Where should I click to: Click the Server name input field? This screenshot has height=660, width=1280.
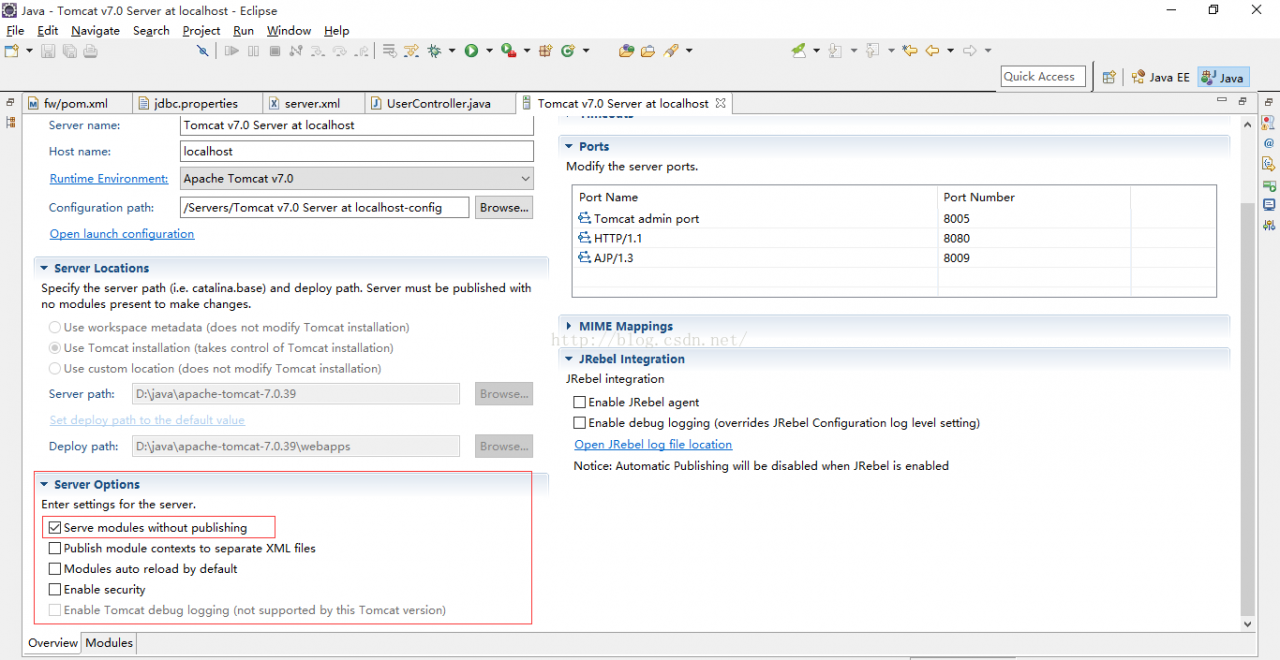(357, 125)
